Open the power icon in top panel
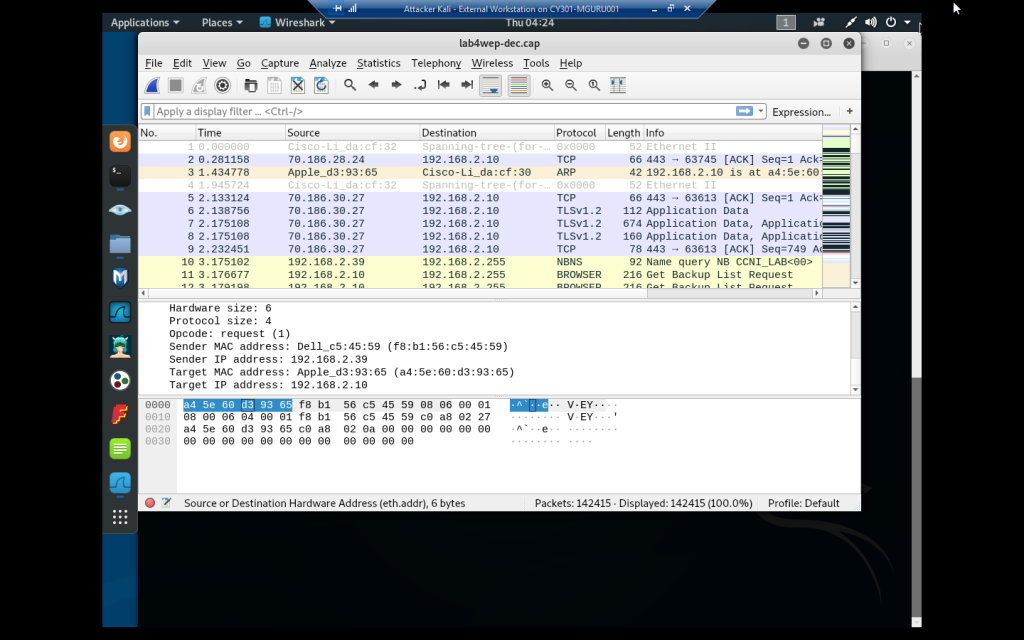 pyautogui.click(x=891, y=22)
